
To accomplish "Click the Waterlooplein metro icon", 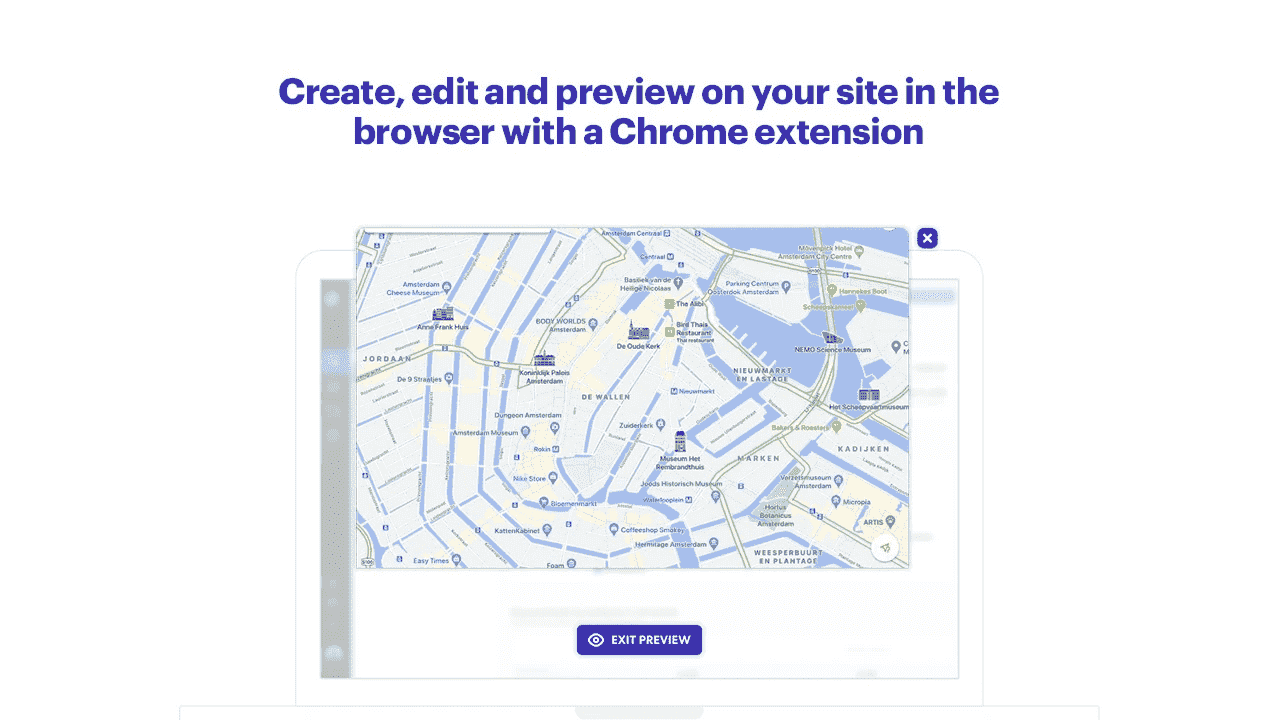I will (689, 498).
